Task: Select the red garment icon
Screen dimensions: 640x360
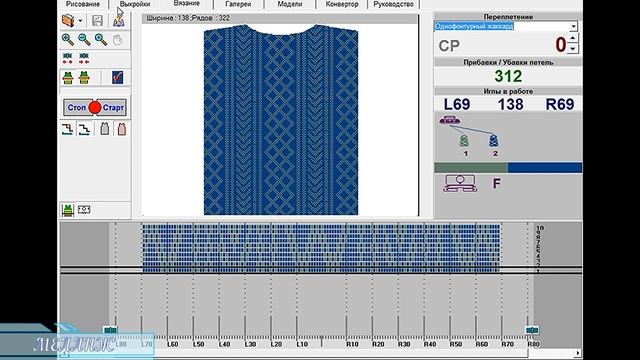Action: click(x=122, y=129)
